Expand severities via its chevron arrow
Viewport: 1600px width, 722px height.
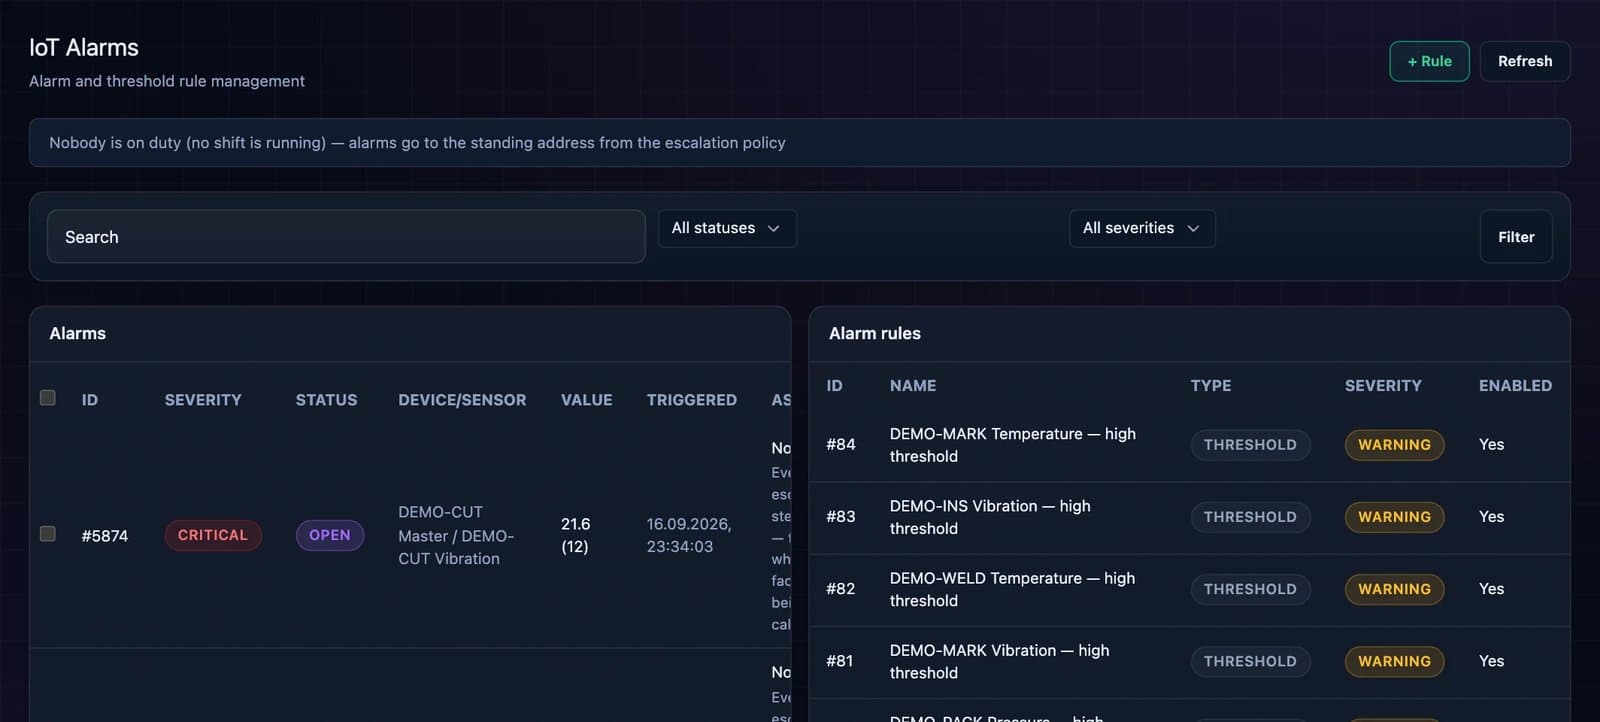point(1193,229)
